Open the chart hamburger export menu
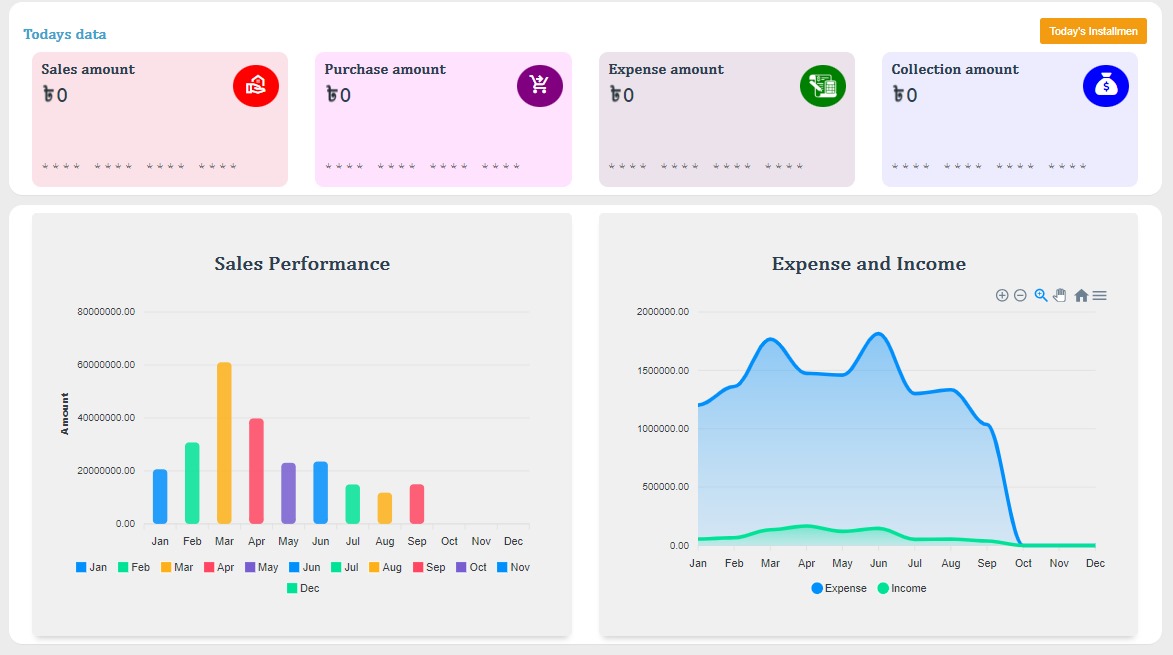 point(1100,295)
